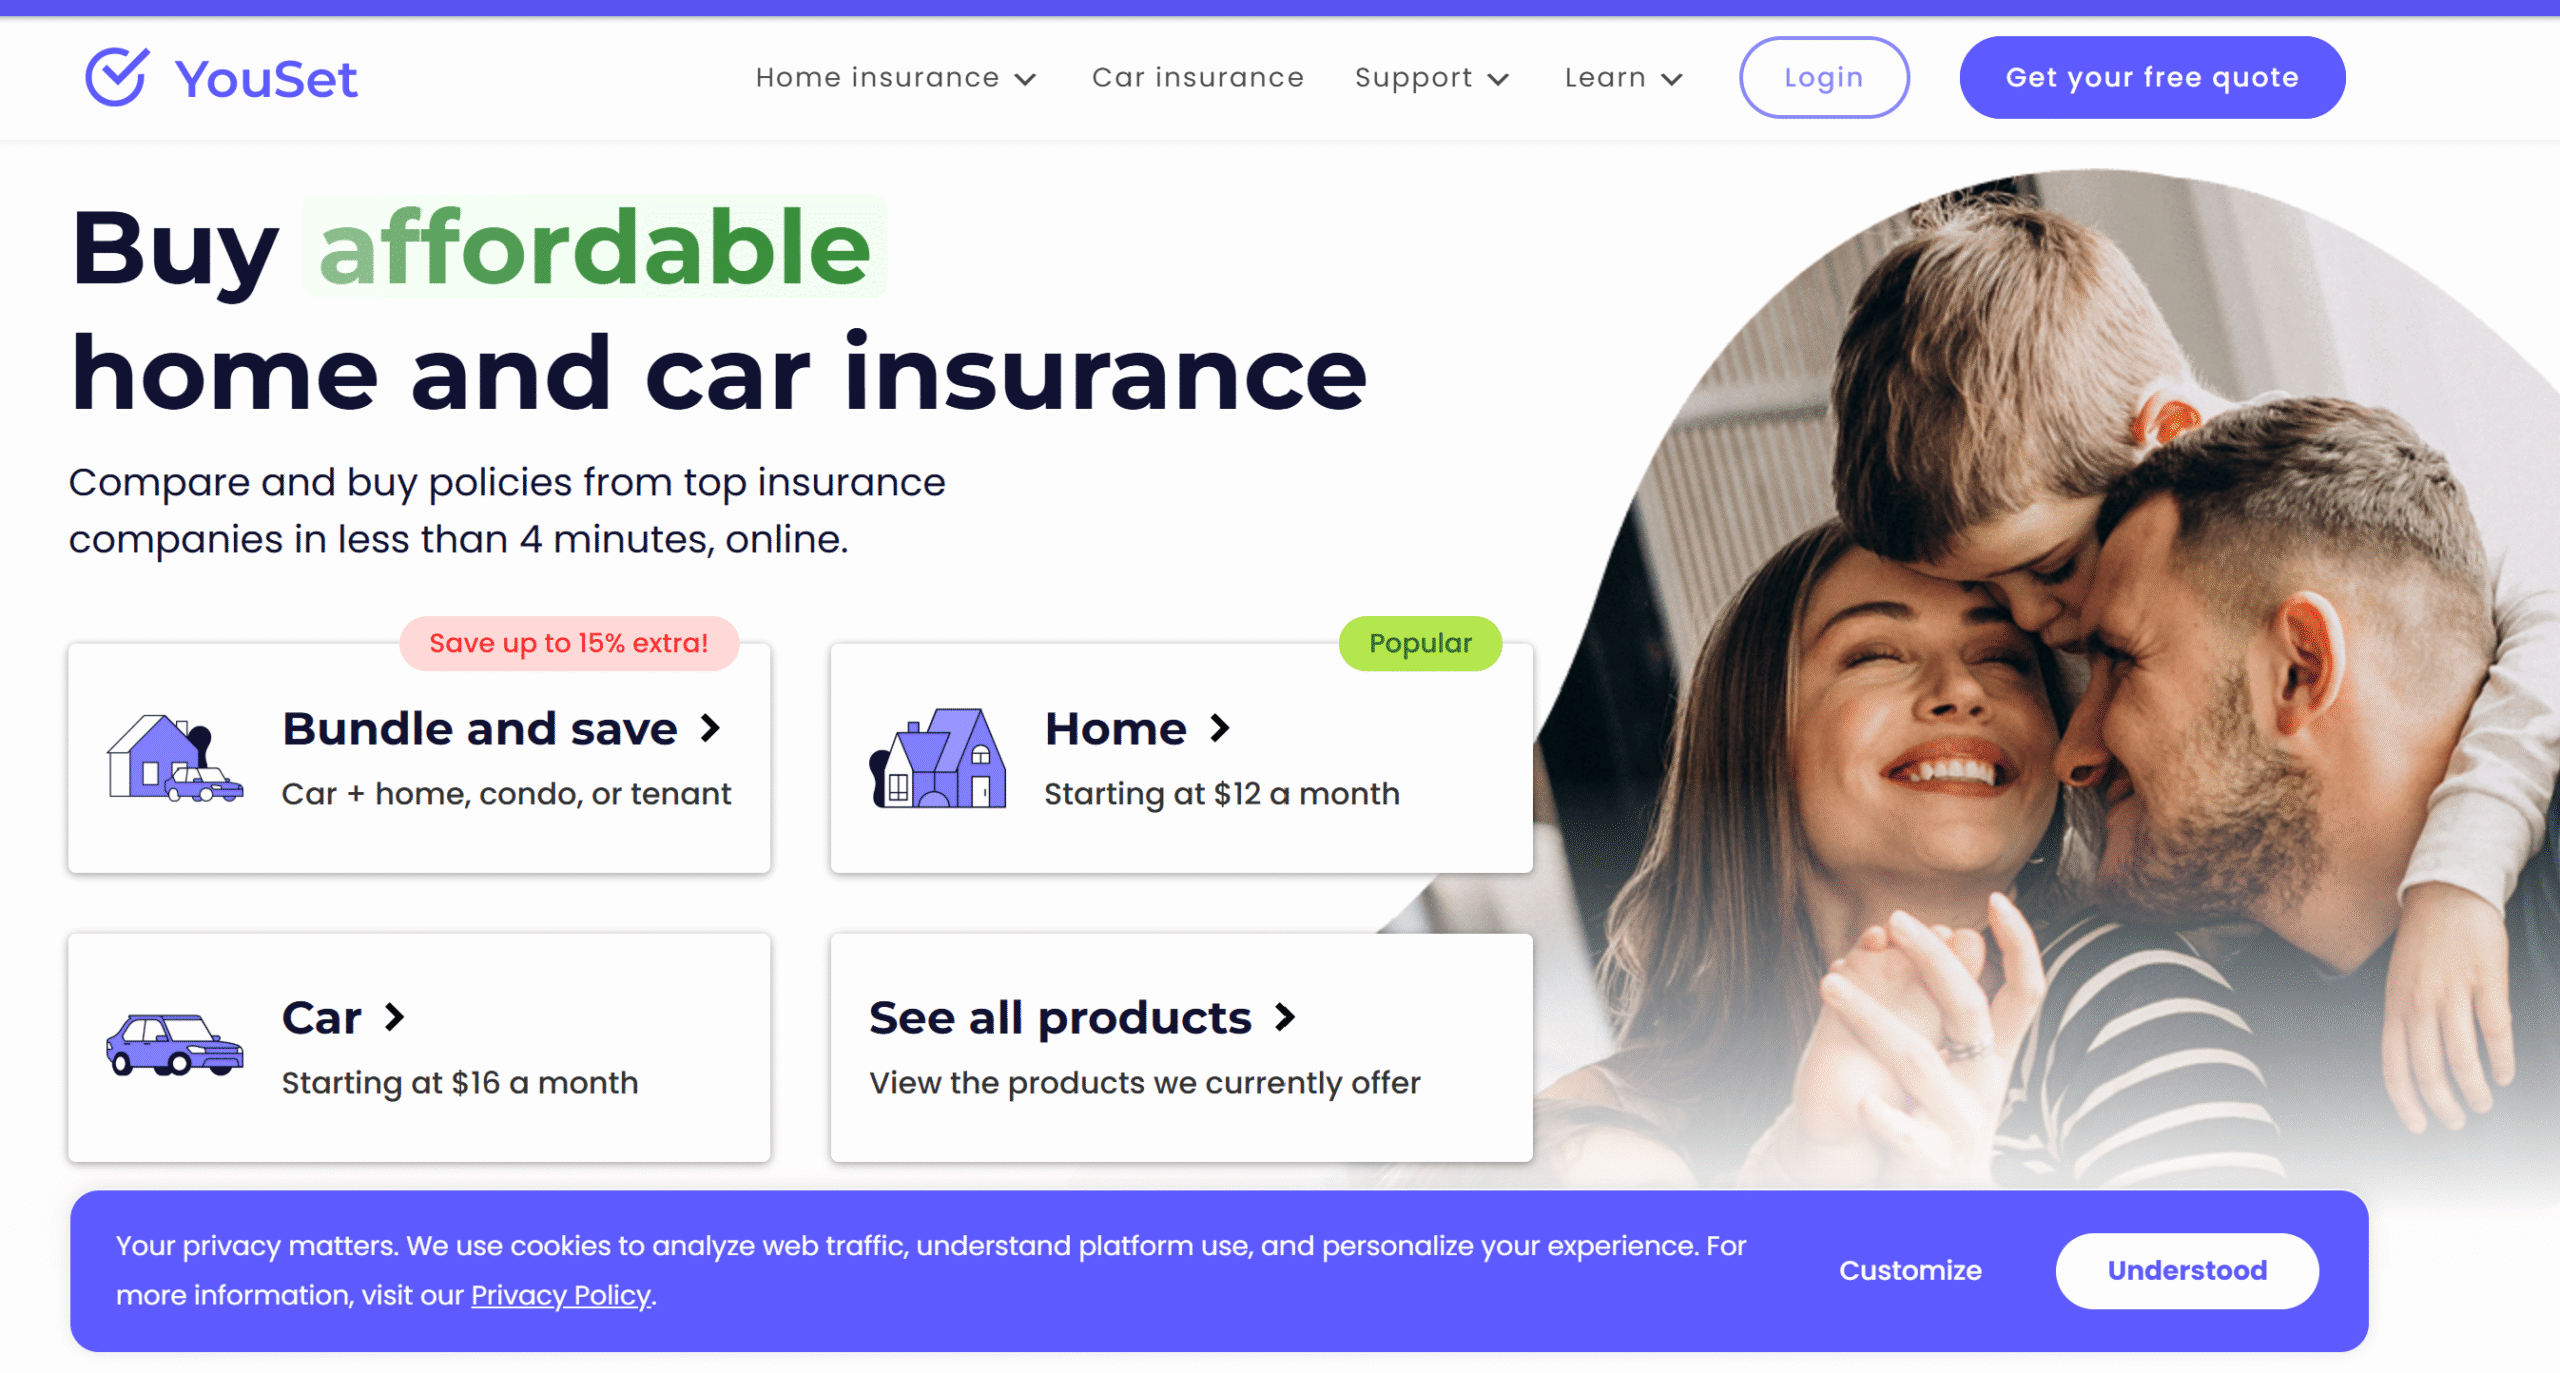The height and width of the screenshot is (1373, 2560).
Task: Click the Save up to 15% extra badge
Action: (x=569, y=643)
